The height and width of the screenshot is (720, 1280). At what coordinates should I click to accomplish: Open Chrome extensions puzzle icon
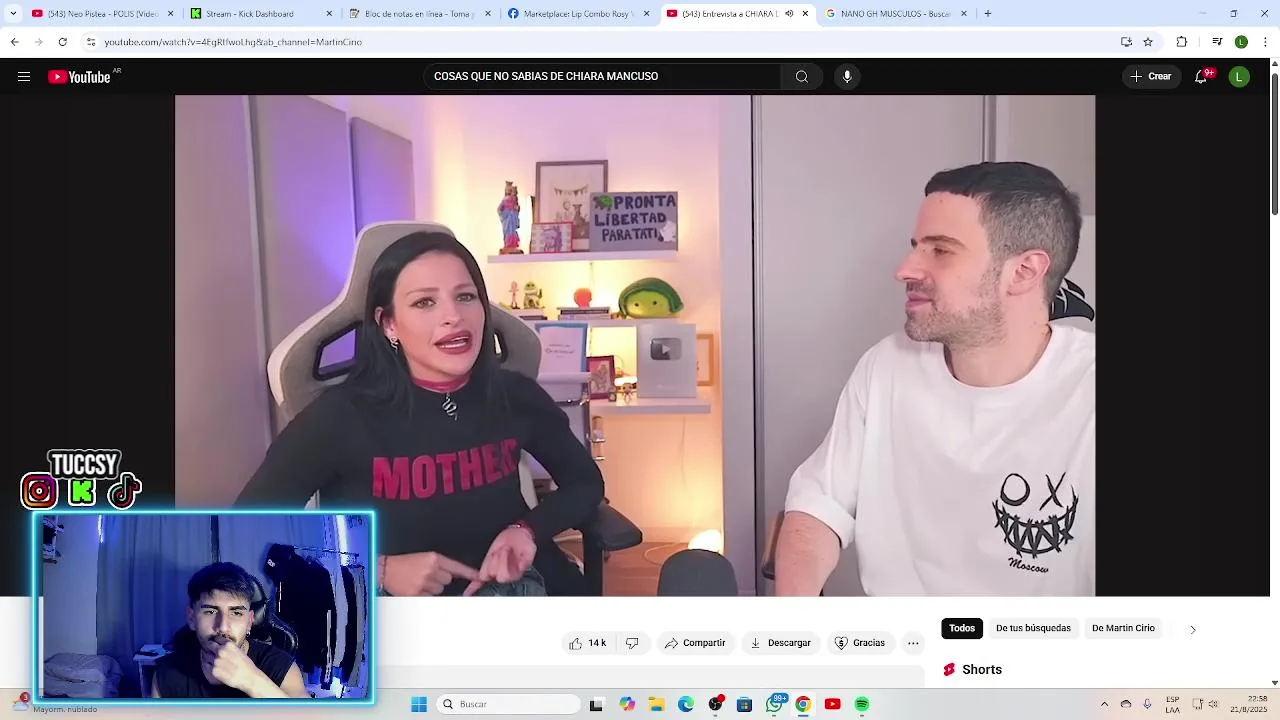point(1182,42)
